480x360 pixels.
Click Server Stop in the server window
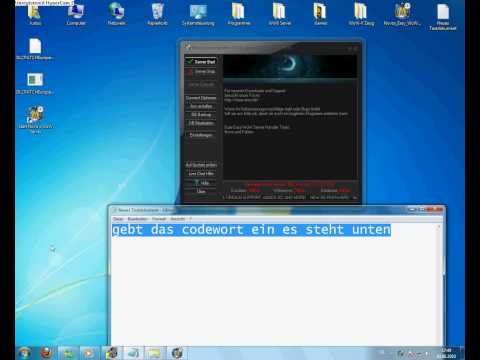click(x=201, y=72)
